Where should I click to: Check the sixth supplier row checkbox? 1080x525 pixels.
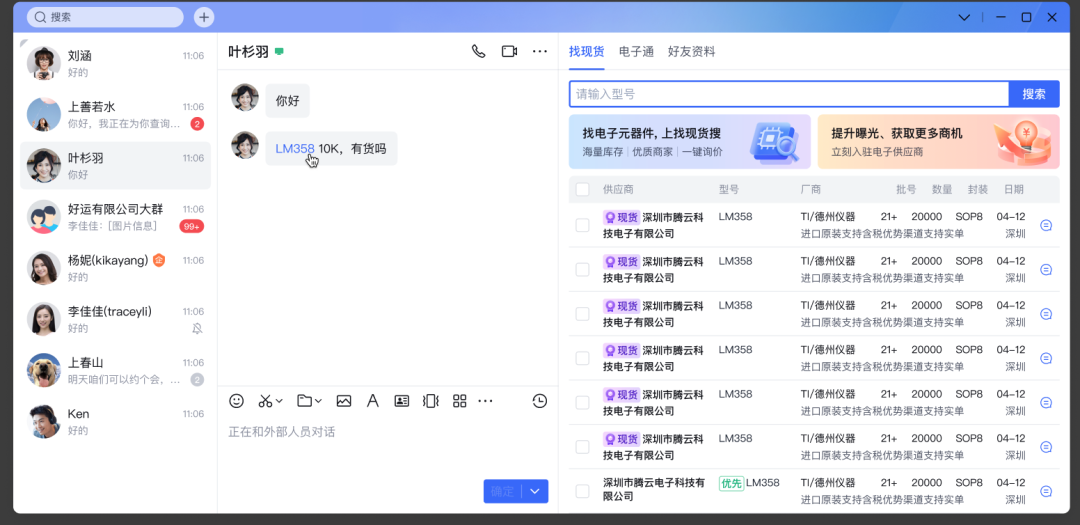[x=583, y=447]
